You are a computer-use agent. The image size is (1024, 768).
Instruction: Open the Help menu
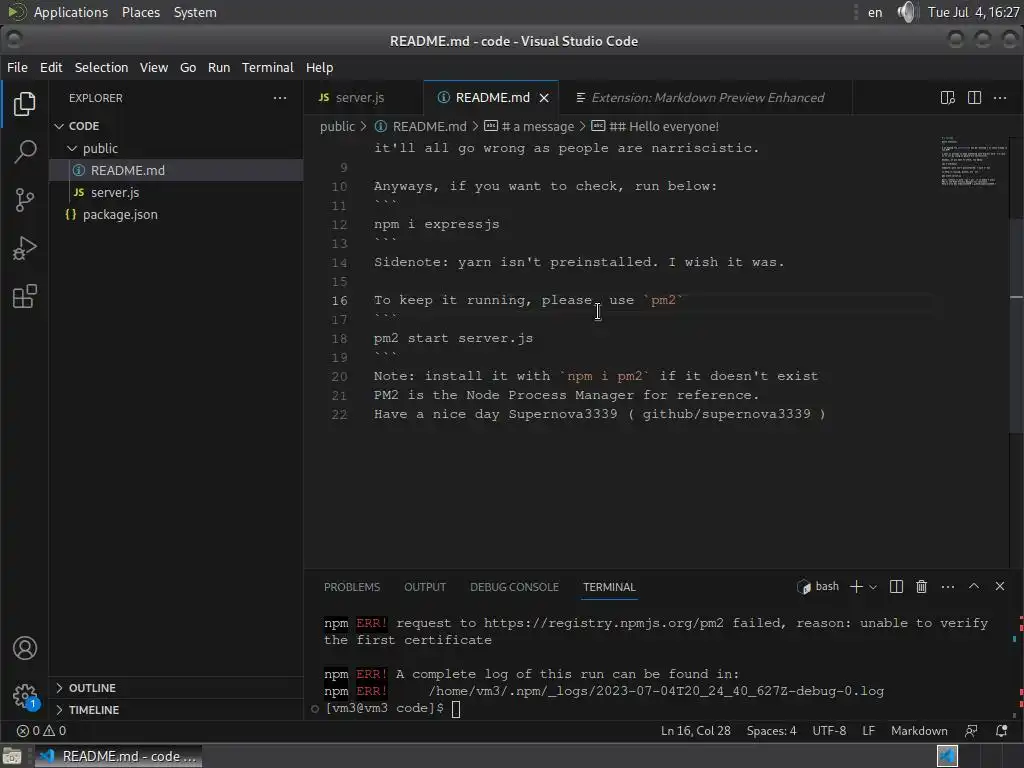[319, 67]
